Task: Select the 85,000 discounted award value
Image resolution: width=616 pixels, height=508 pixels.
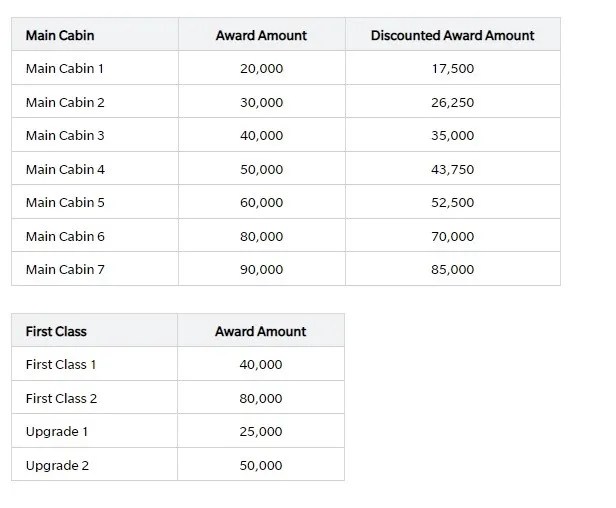Action: tap(453, 269)
